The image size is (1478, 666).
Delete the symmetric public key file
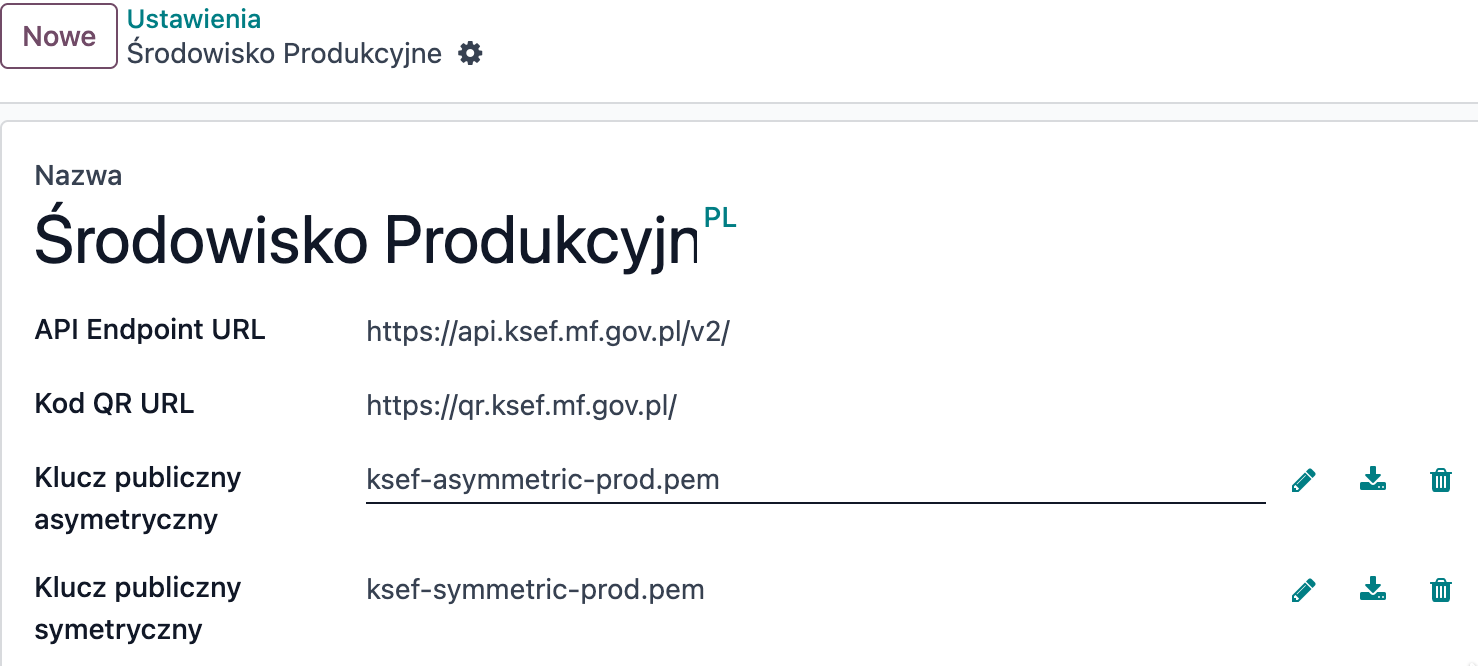(x=1441, y=591)
